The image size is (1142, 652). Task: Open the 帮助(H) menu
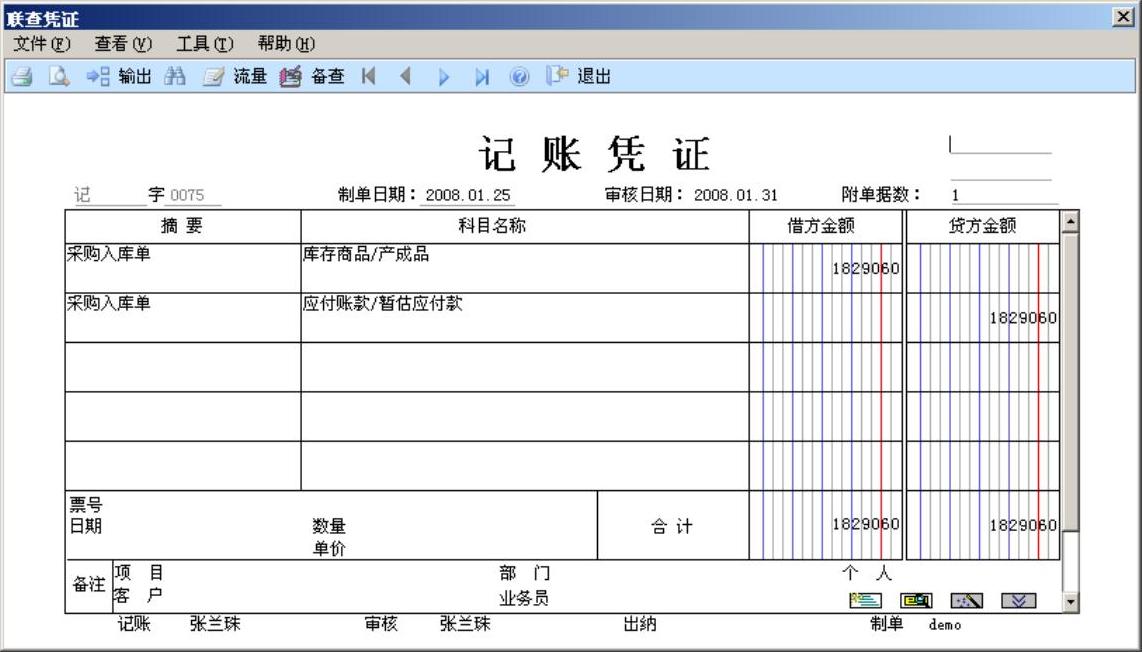pyautogui.click(x=286, y=44)
